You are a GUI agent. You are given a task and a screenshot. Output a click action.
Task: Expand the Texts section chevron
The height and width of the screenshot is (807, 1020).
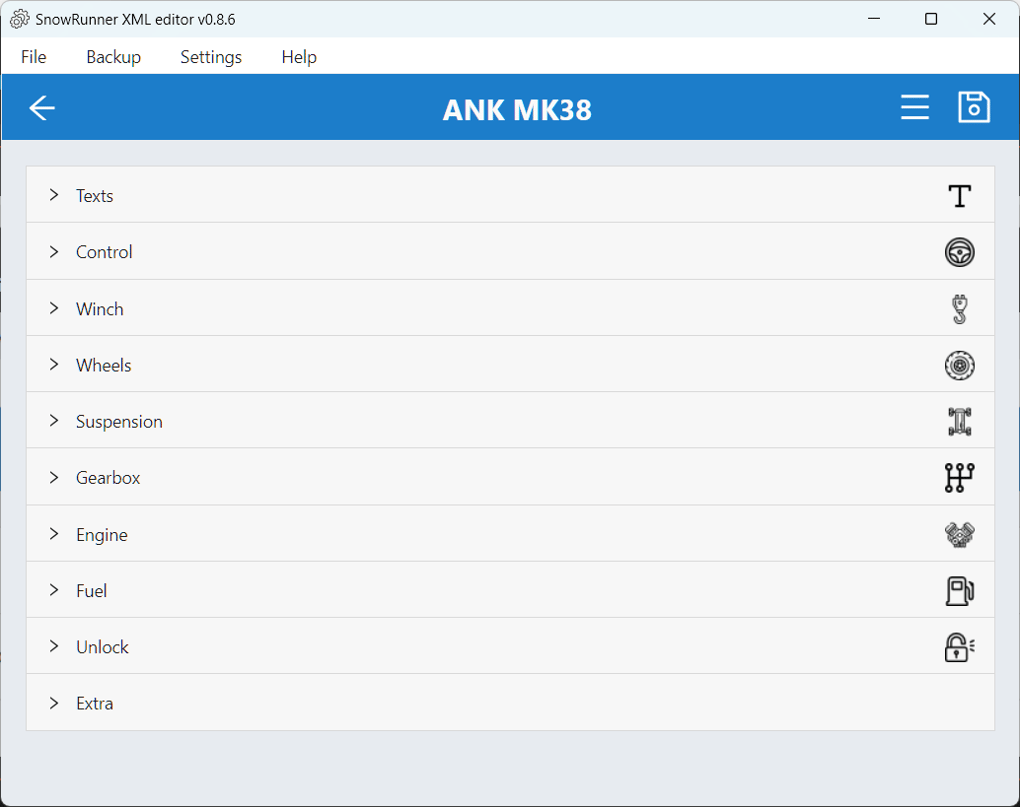pos(54,195)
